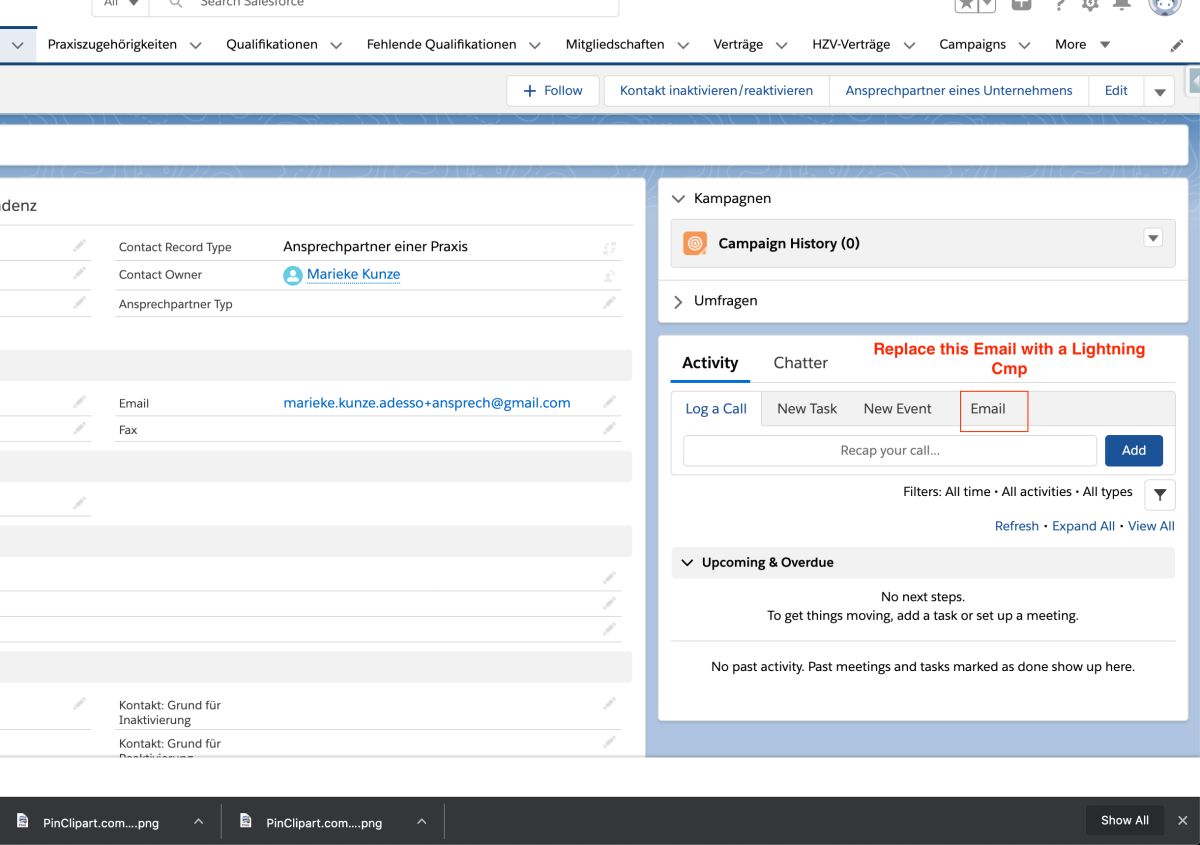Expand the Umfragen section
Viewport: 1200px width, 845px height.
(679, 301)
